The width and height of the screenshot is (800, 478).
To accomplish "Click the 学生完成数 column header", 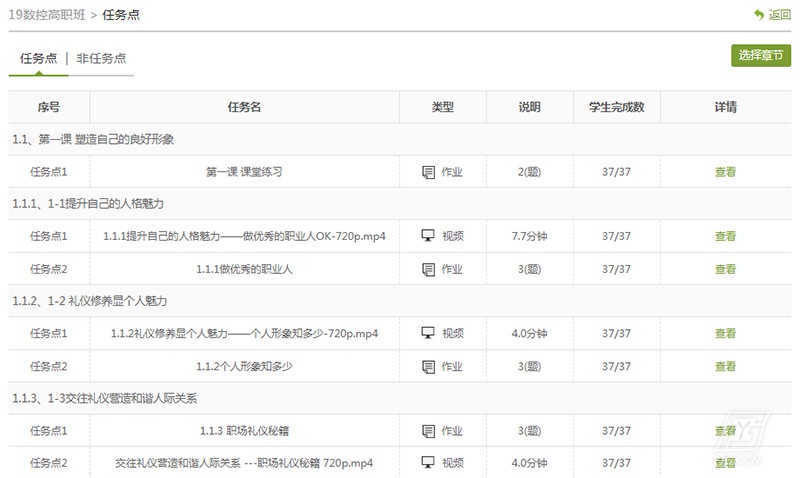I will pos(616,107).
